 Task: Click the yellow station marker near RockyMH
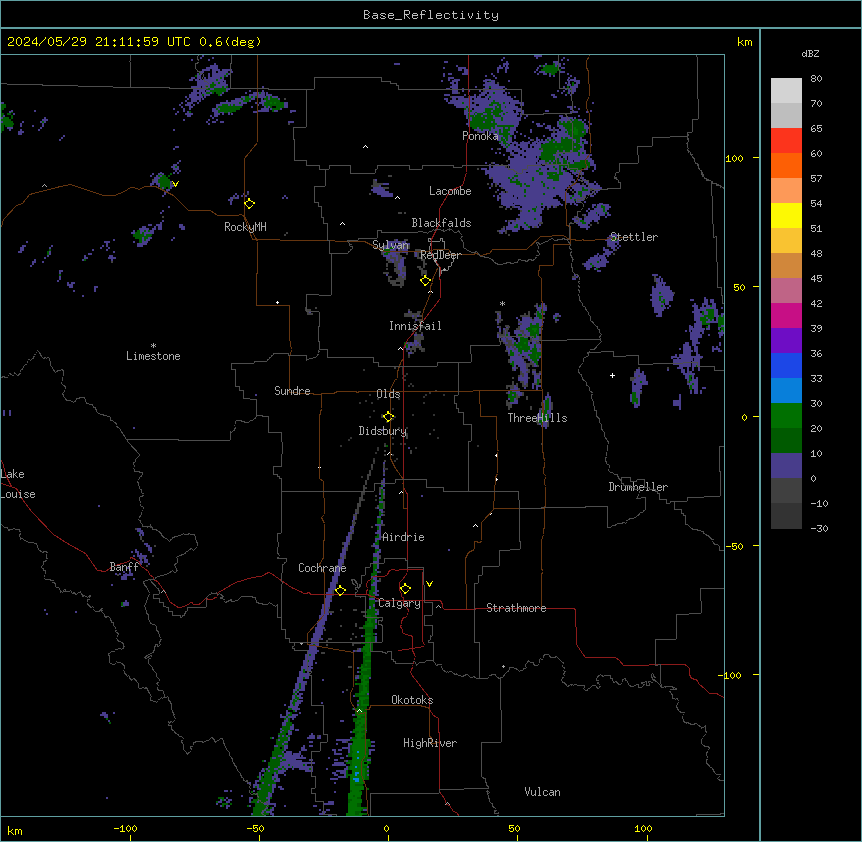249,203
